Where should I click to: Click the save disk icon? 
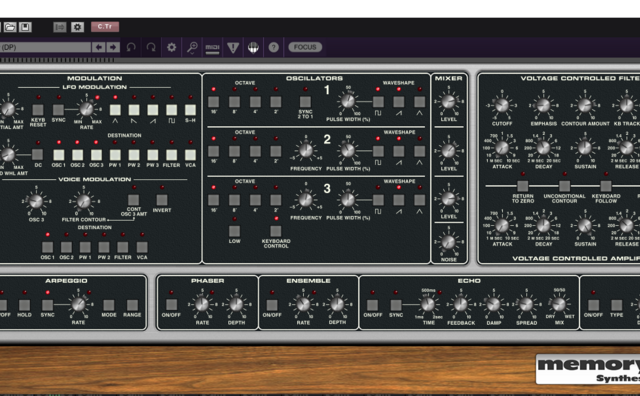coord(25,27)
